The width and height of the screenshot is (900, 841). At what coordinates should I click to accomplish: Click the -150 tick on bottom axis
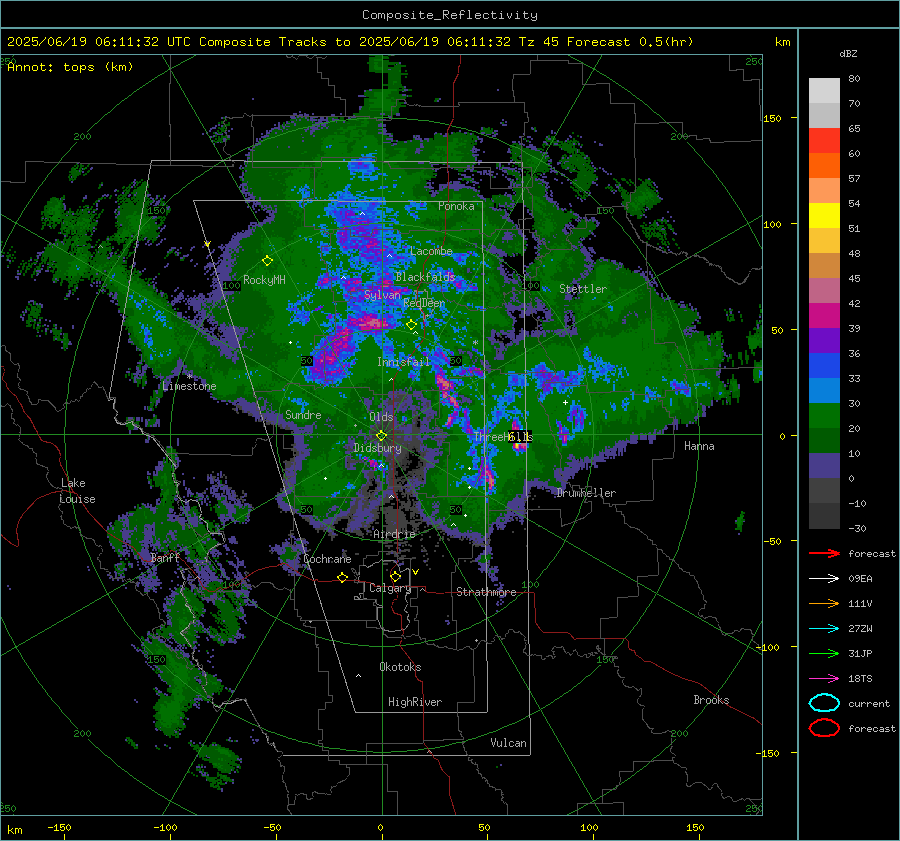click(60, 827)
